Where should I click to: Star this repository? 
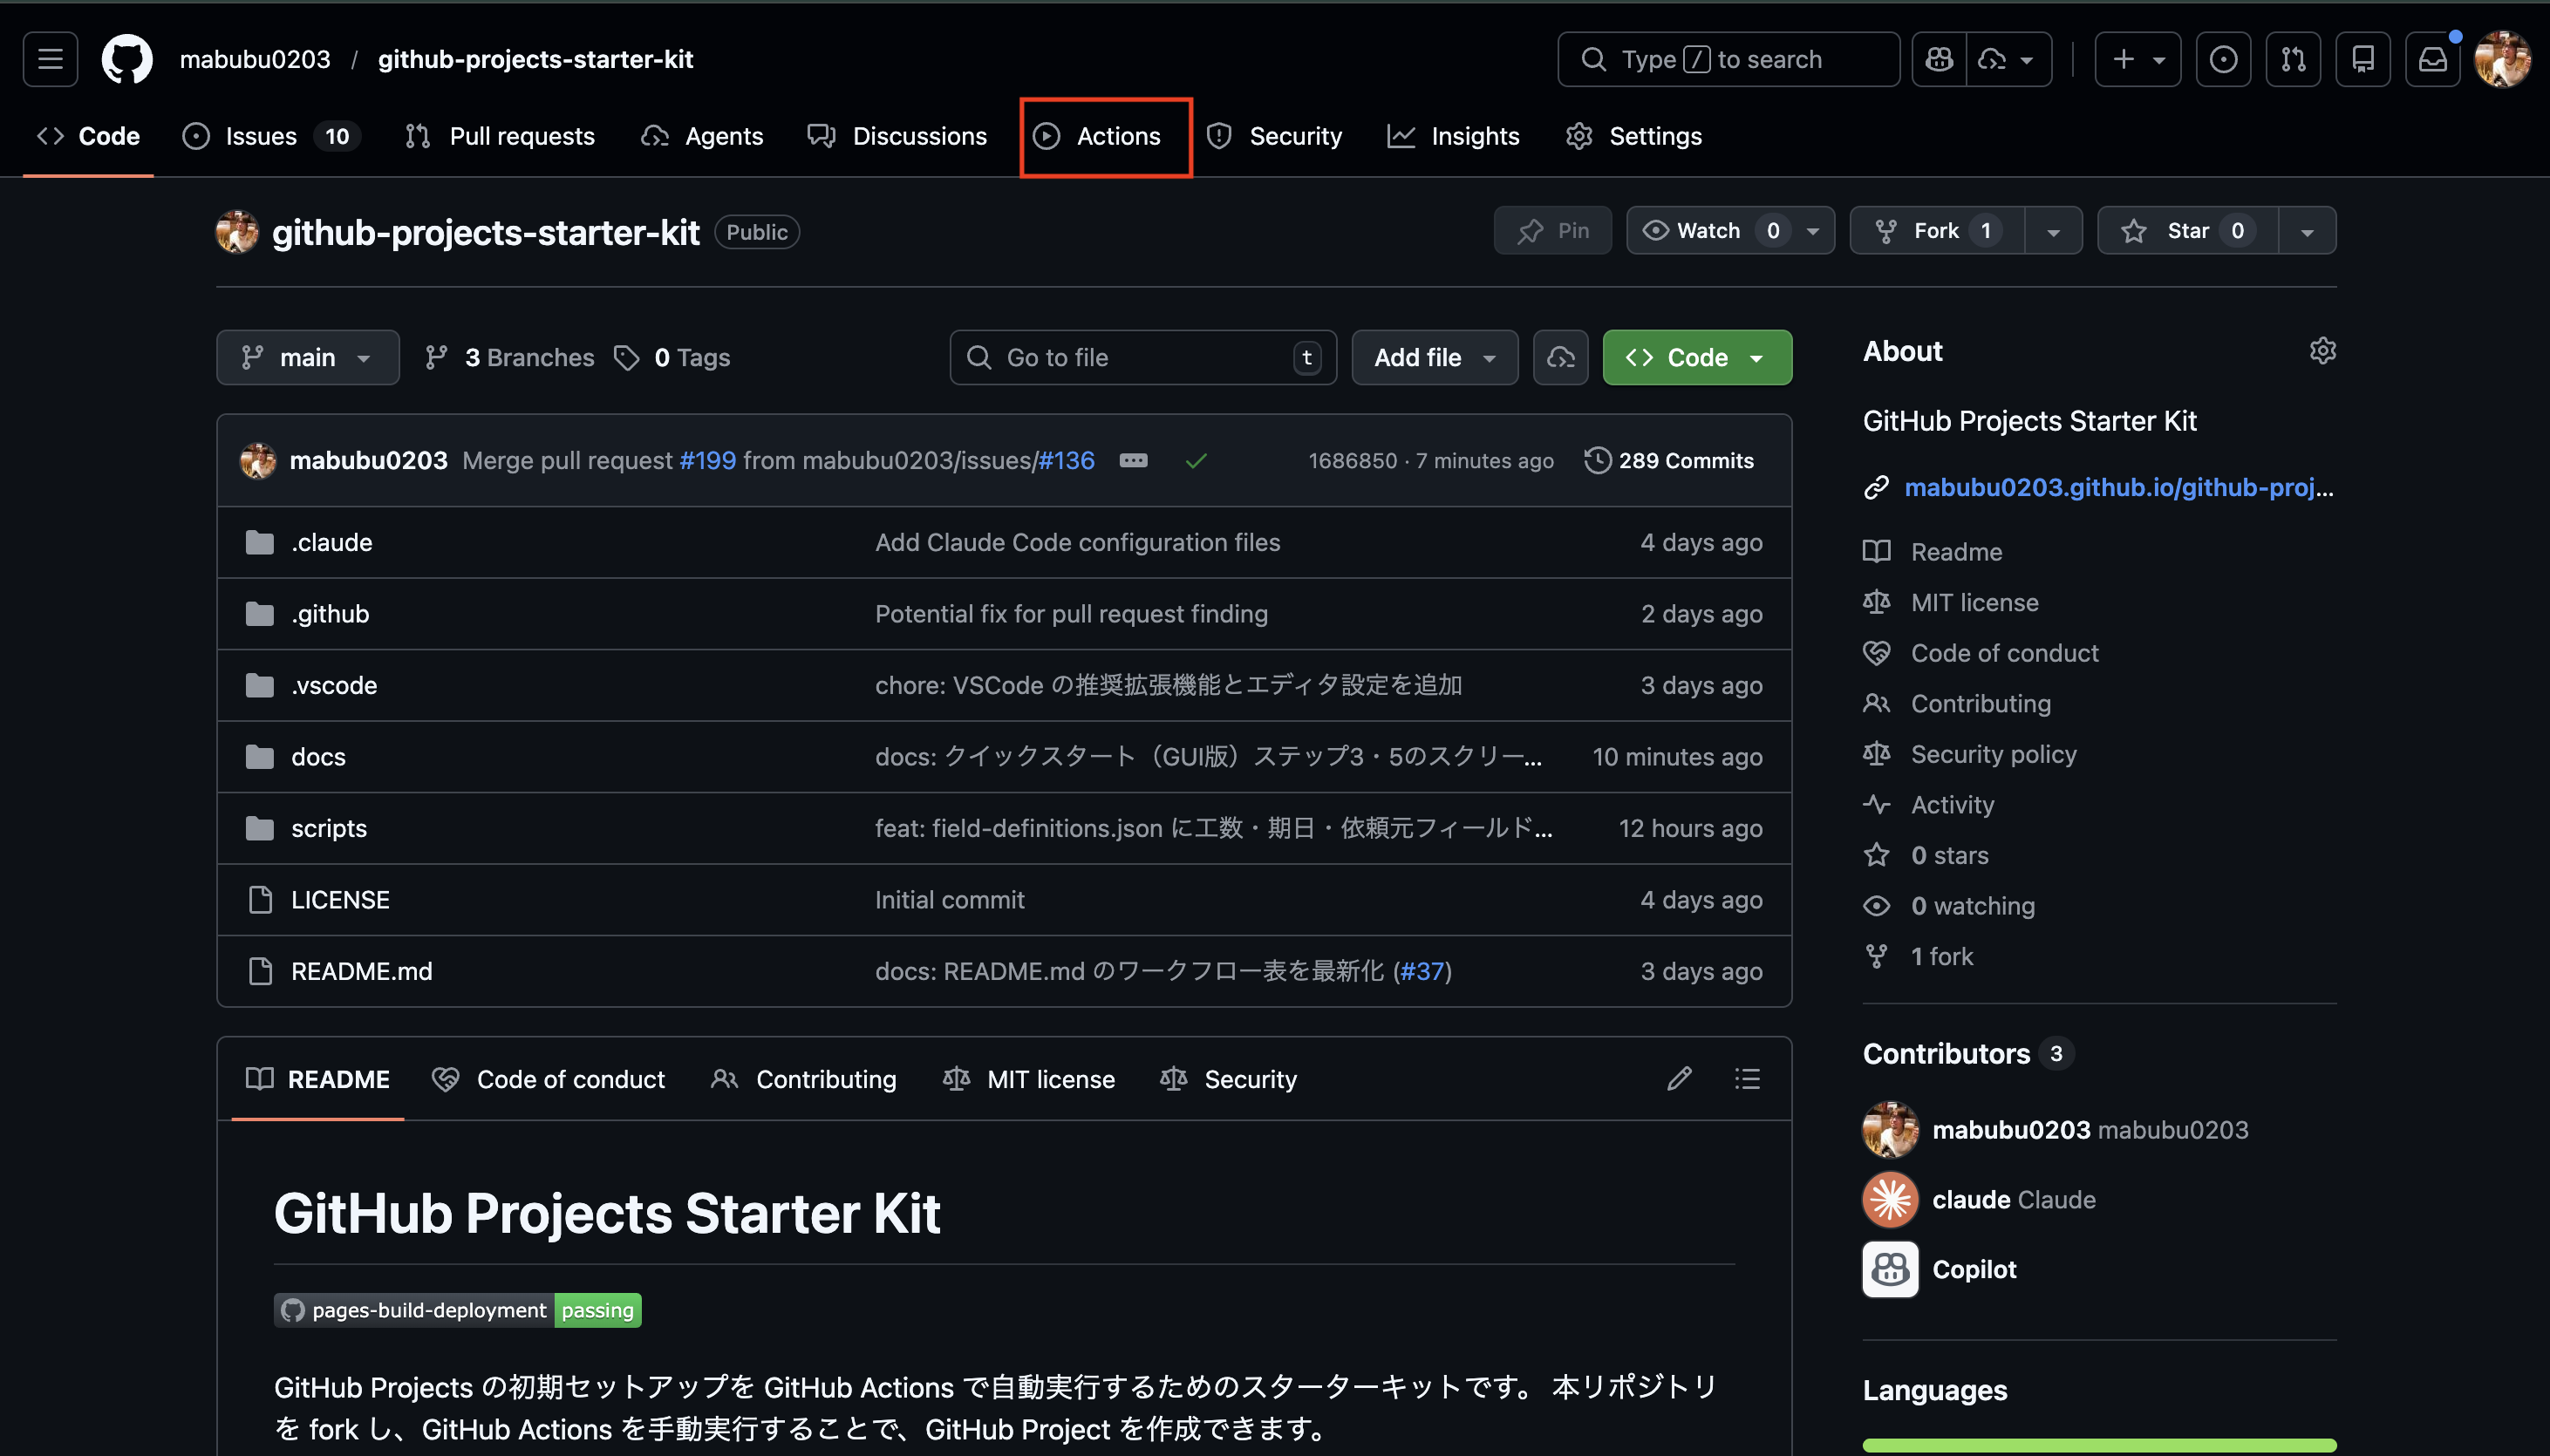(2188, 231)
